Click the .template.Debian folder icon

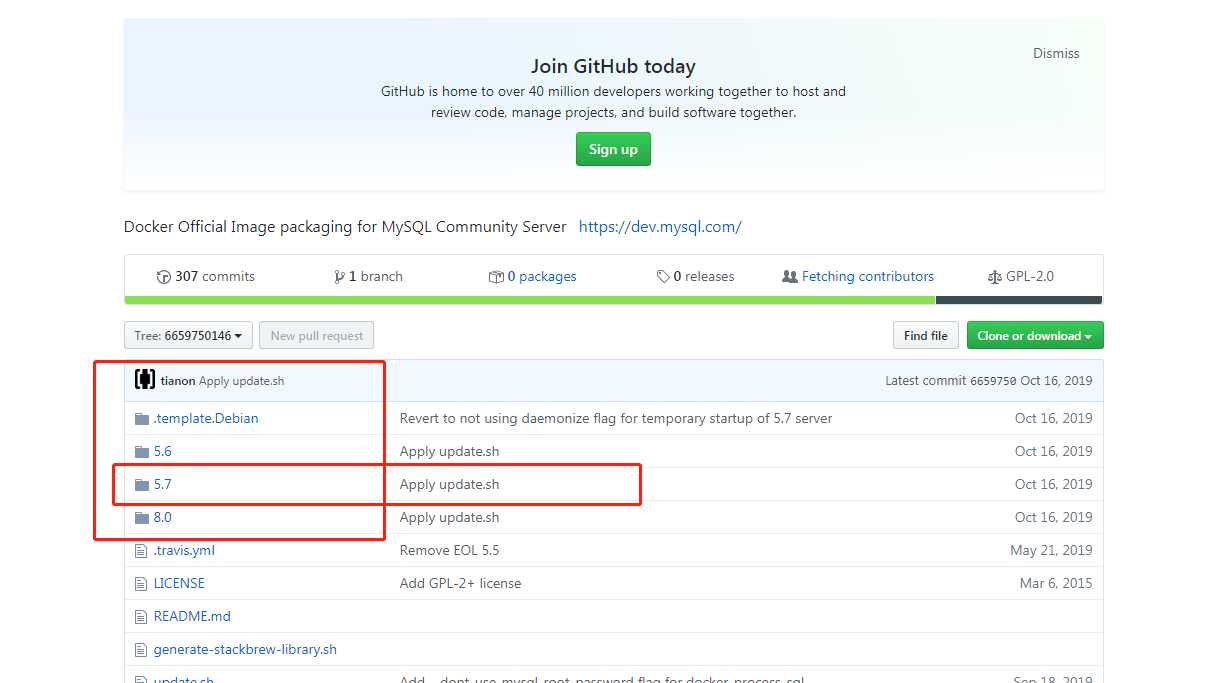click(142, 418)
